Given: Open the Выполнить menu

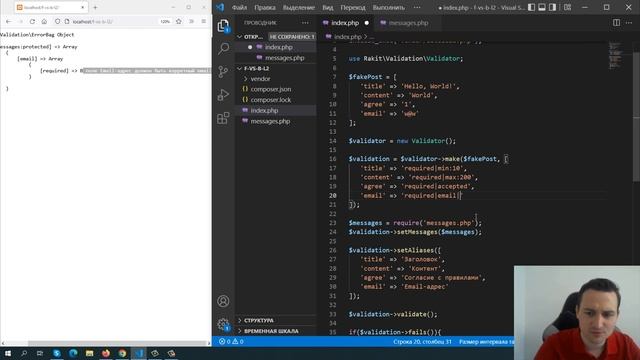Looking at the screenshot, I should (389, 7).
